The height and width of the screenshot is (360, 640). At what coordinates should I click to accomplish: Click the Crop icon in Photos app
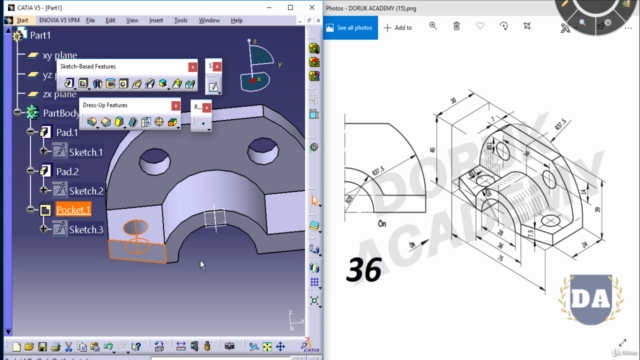click(x=527, y=26)
